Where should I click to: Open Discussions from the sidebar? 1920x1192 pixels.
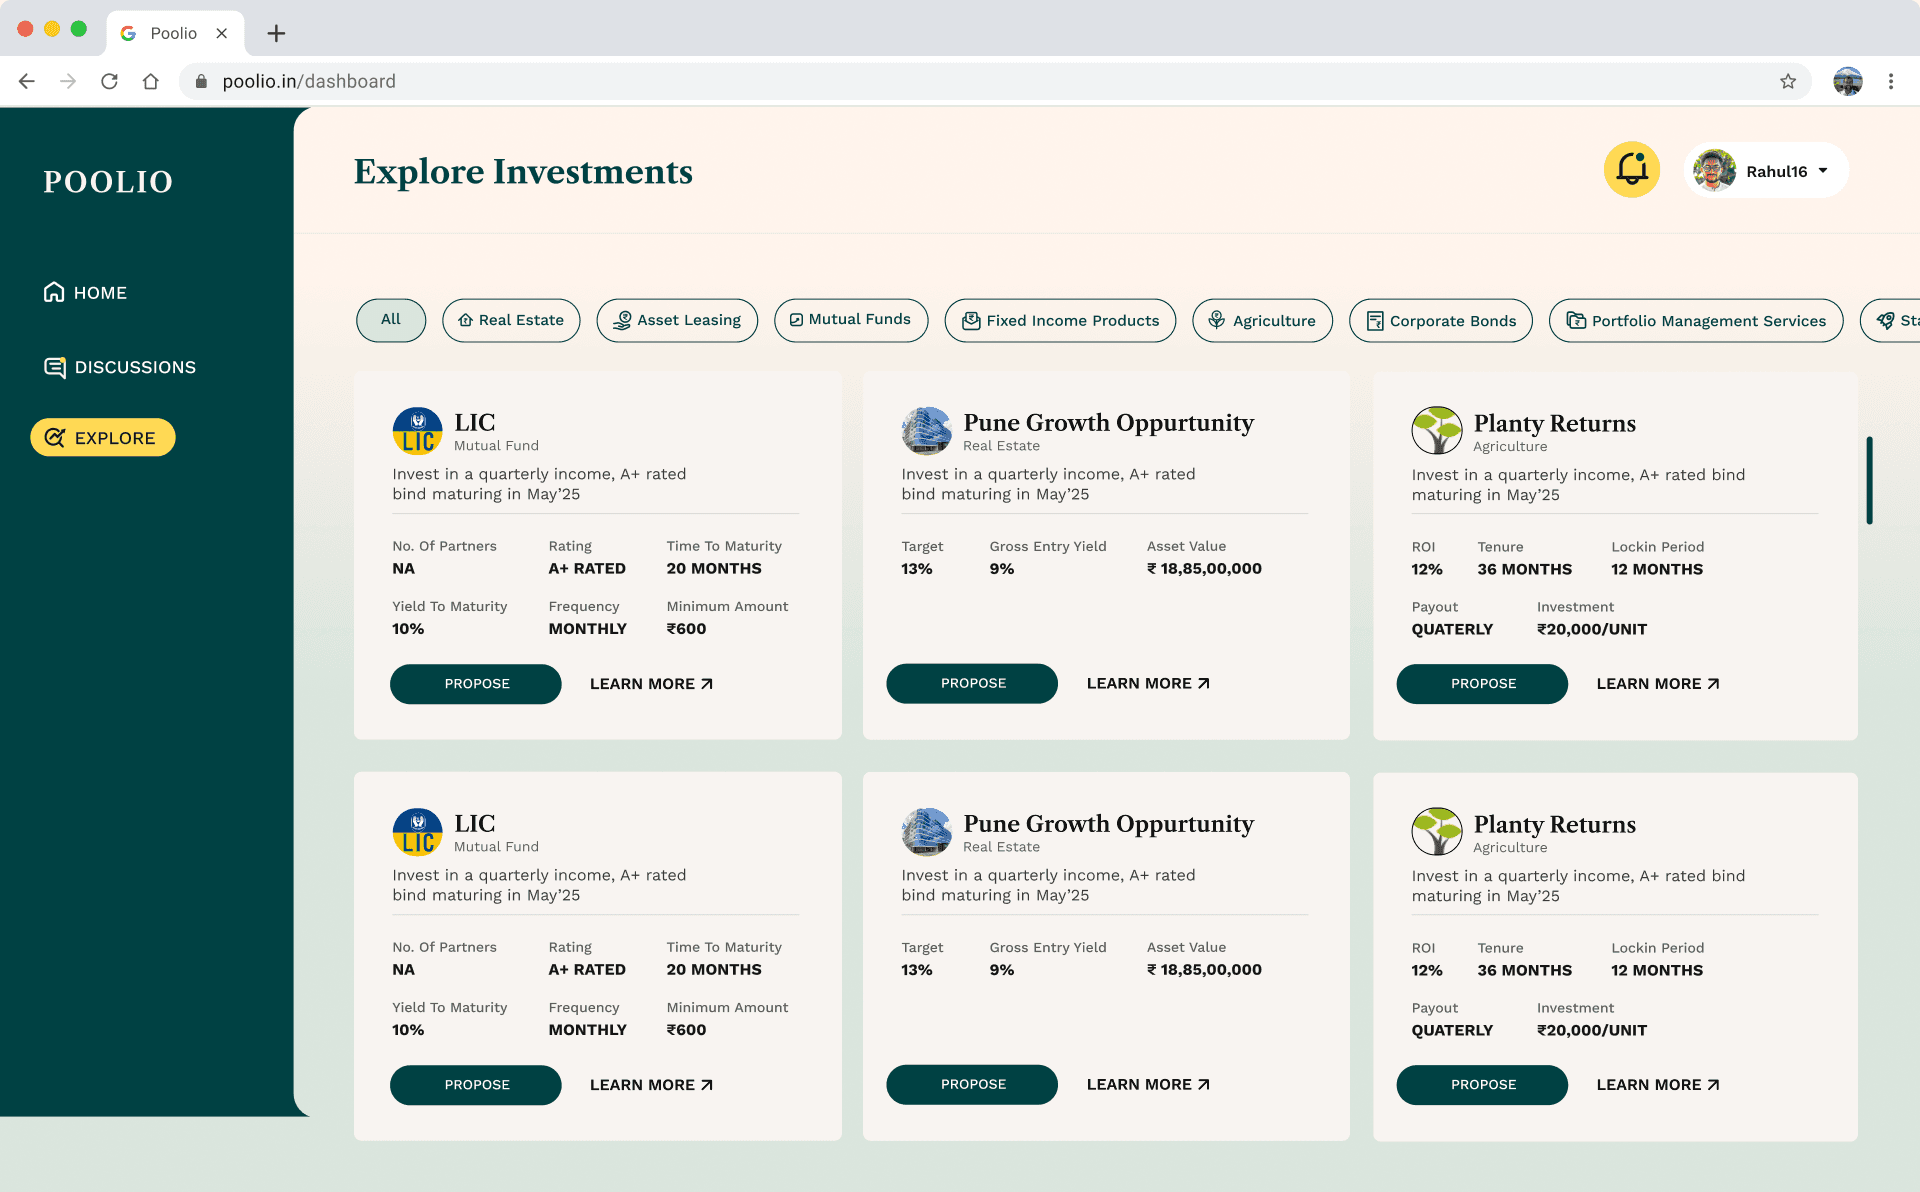[120, 367]
